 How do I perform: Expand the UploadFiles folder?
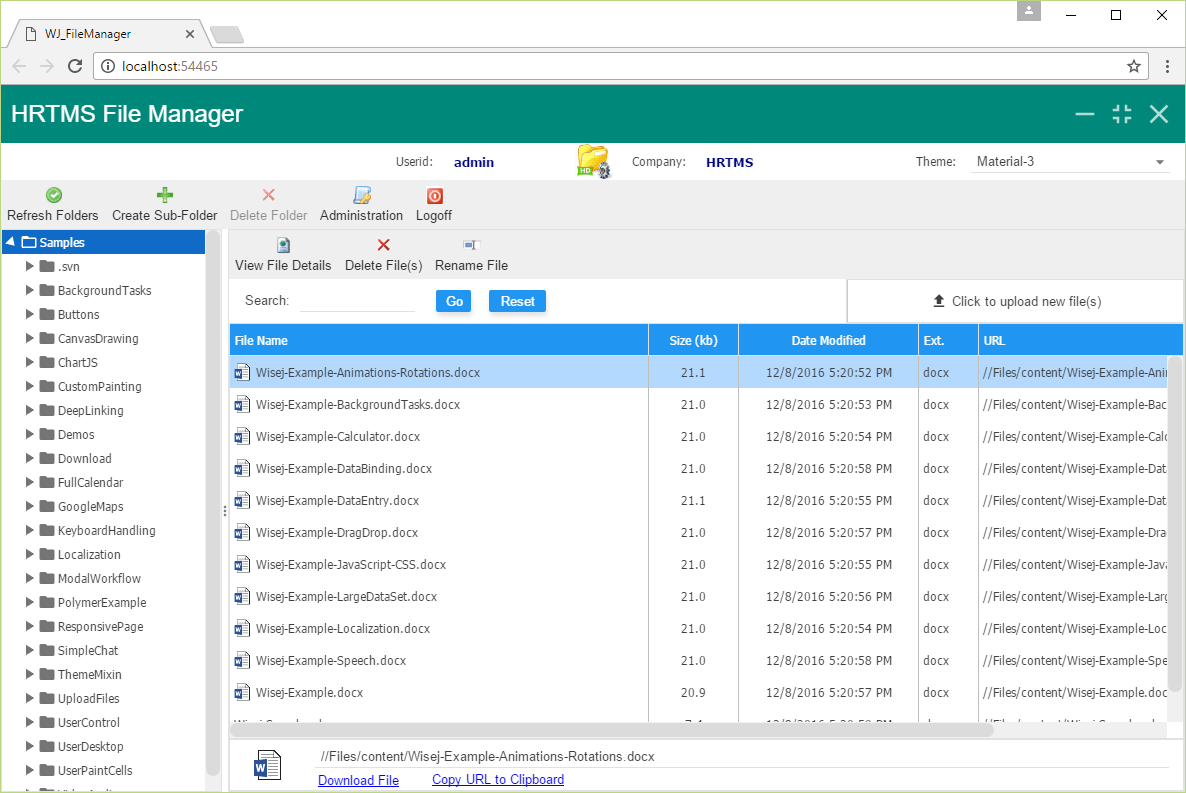pyautogui.click(x=30, y=698)
